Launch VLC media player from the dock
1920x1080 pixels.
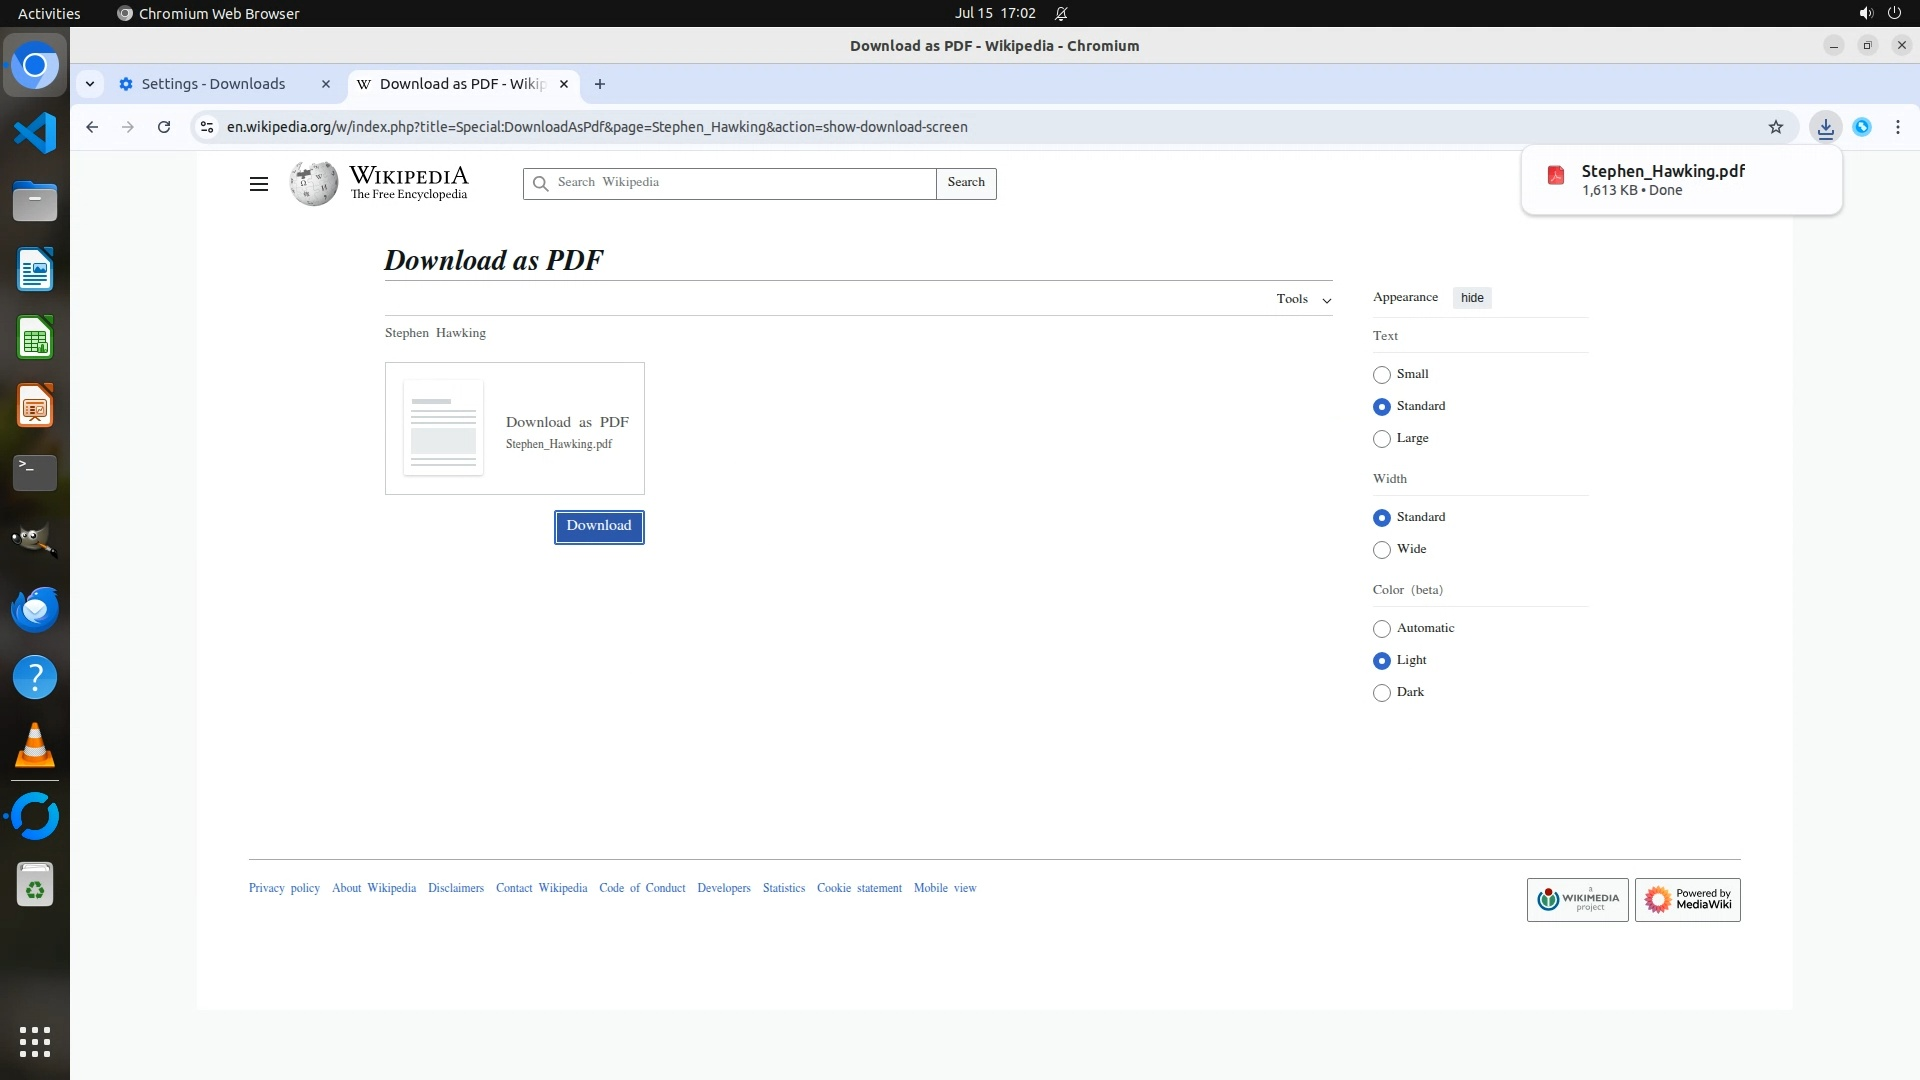coord(35,745)
